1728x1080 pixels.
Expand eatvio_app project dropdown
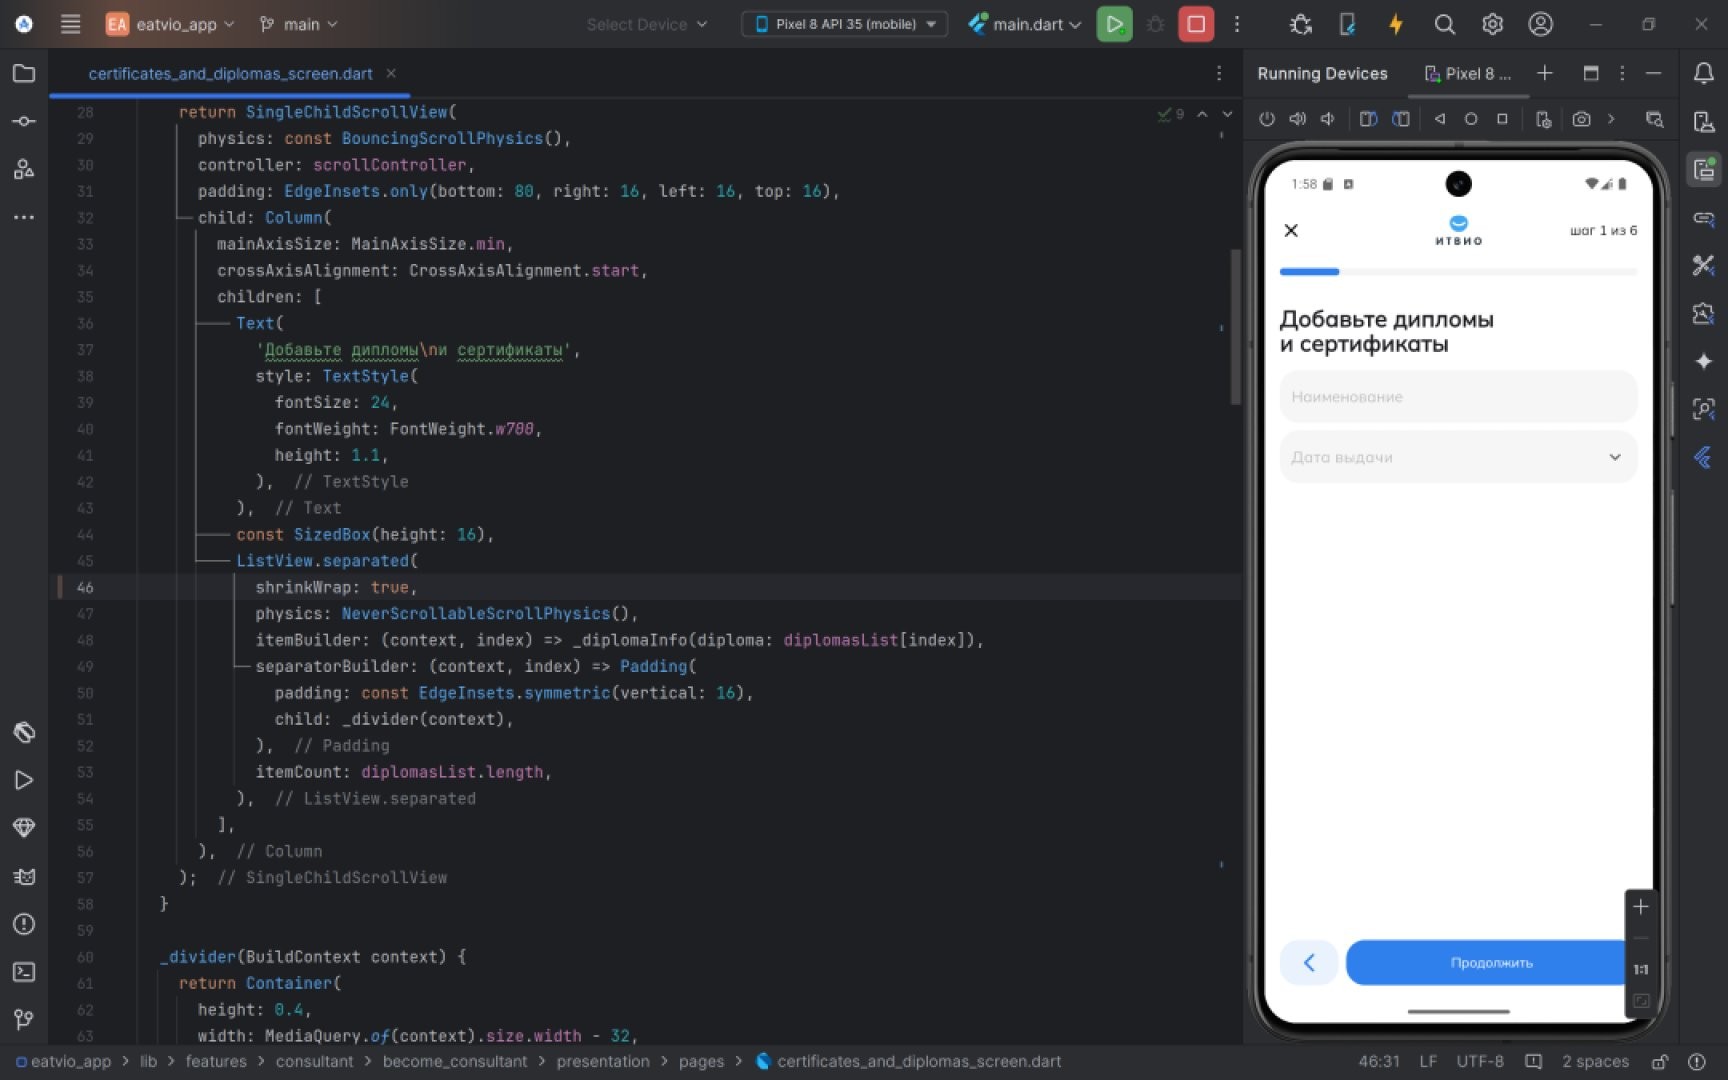coord(170,24)
